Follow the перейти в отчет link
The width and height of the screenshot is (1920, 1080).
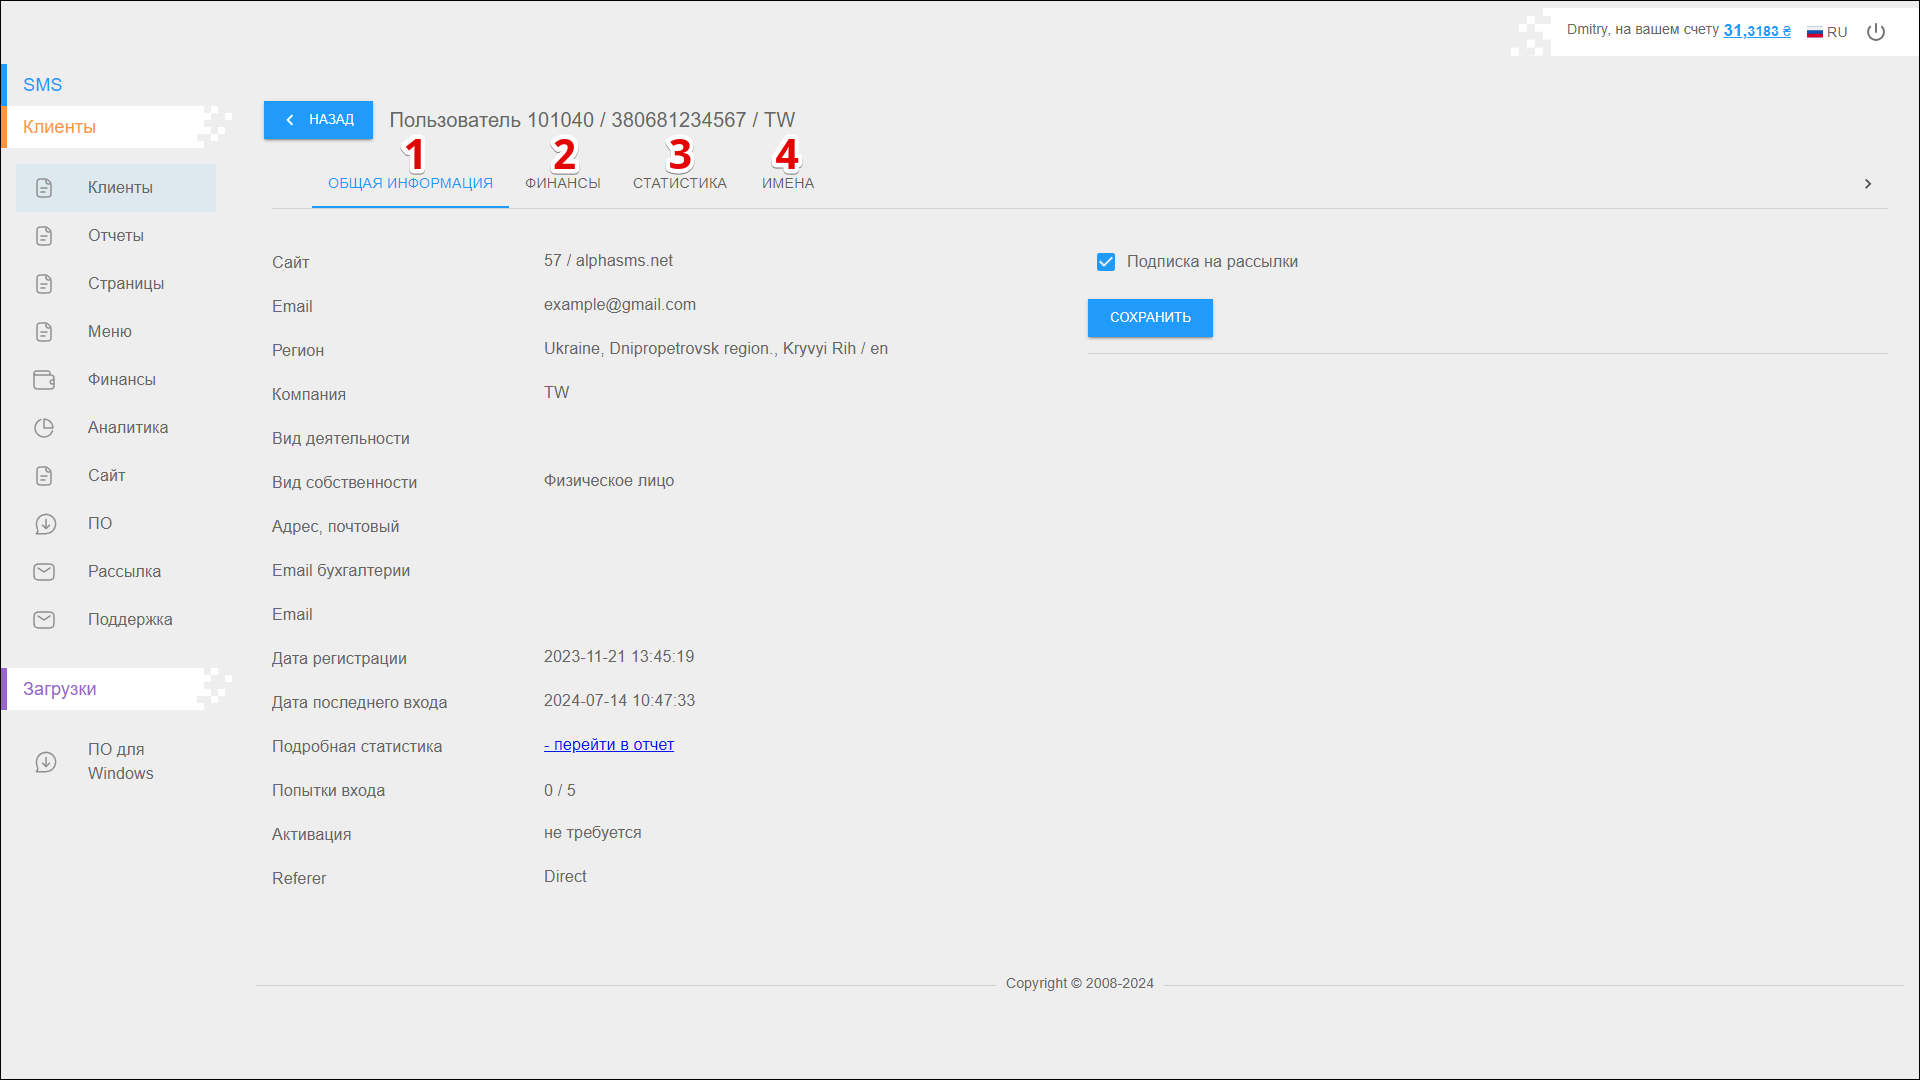coord(609,745)
